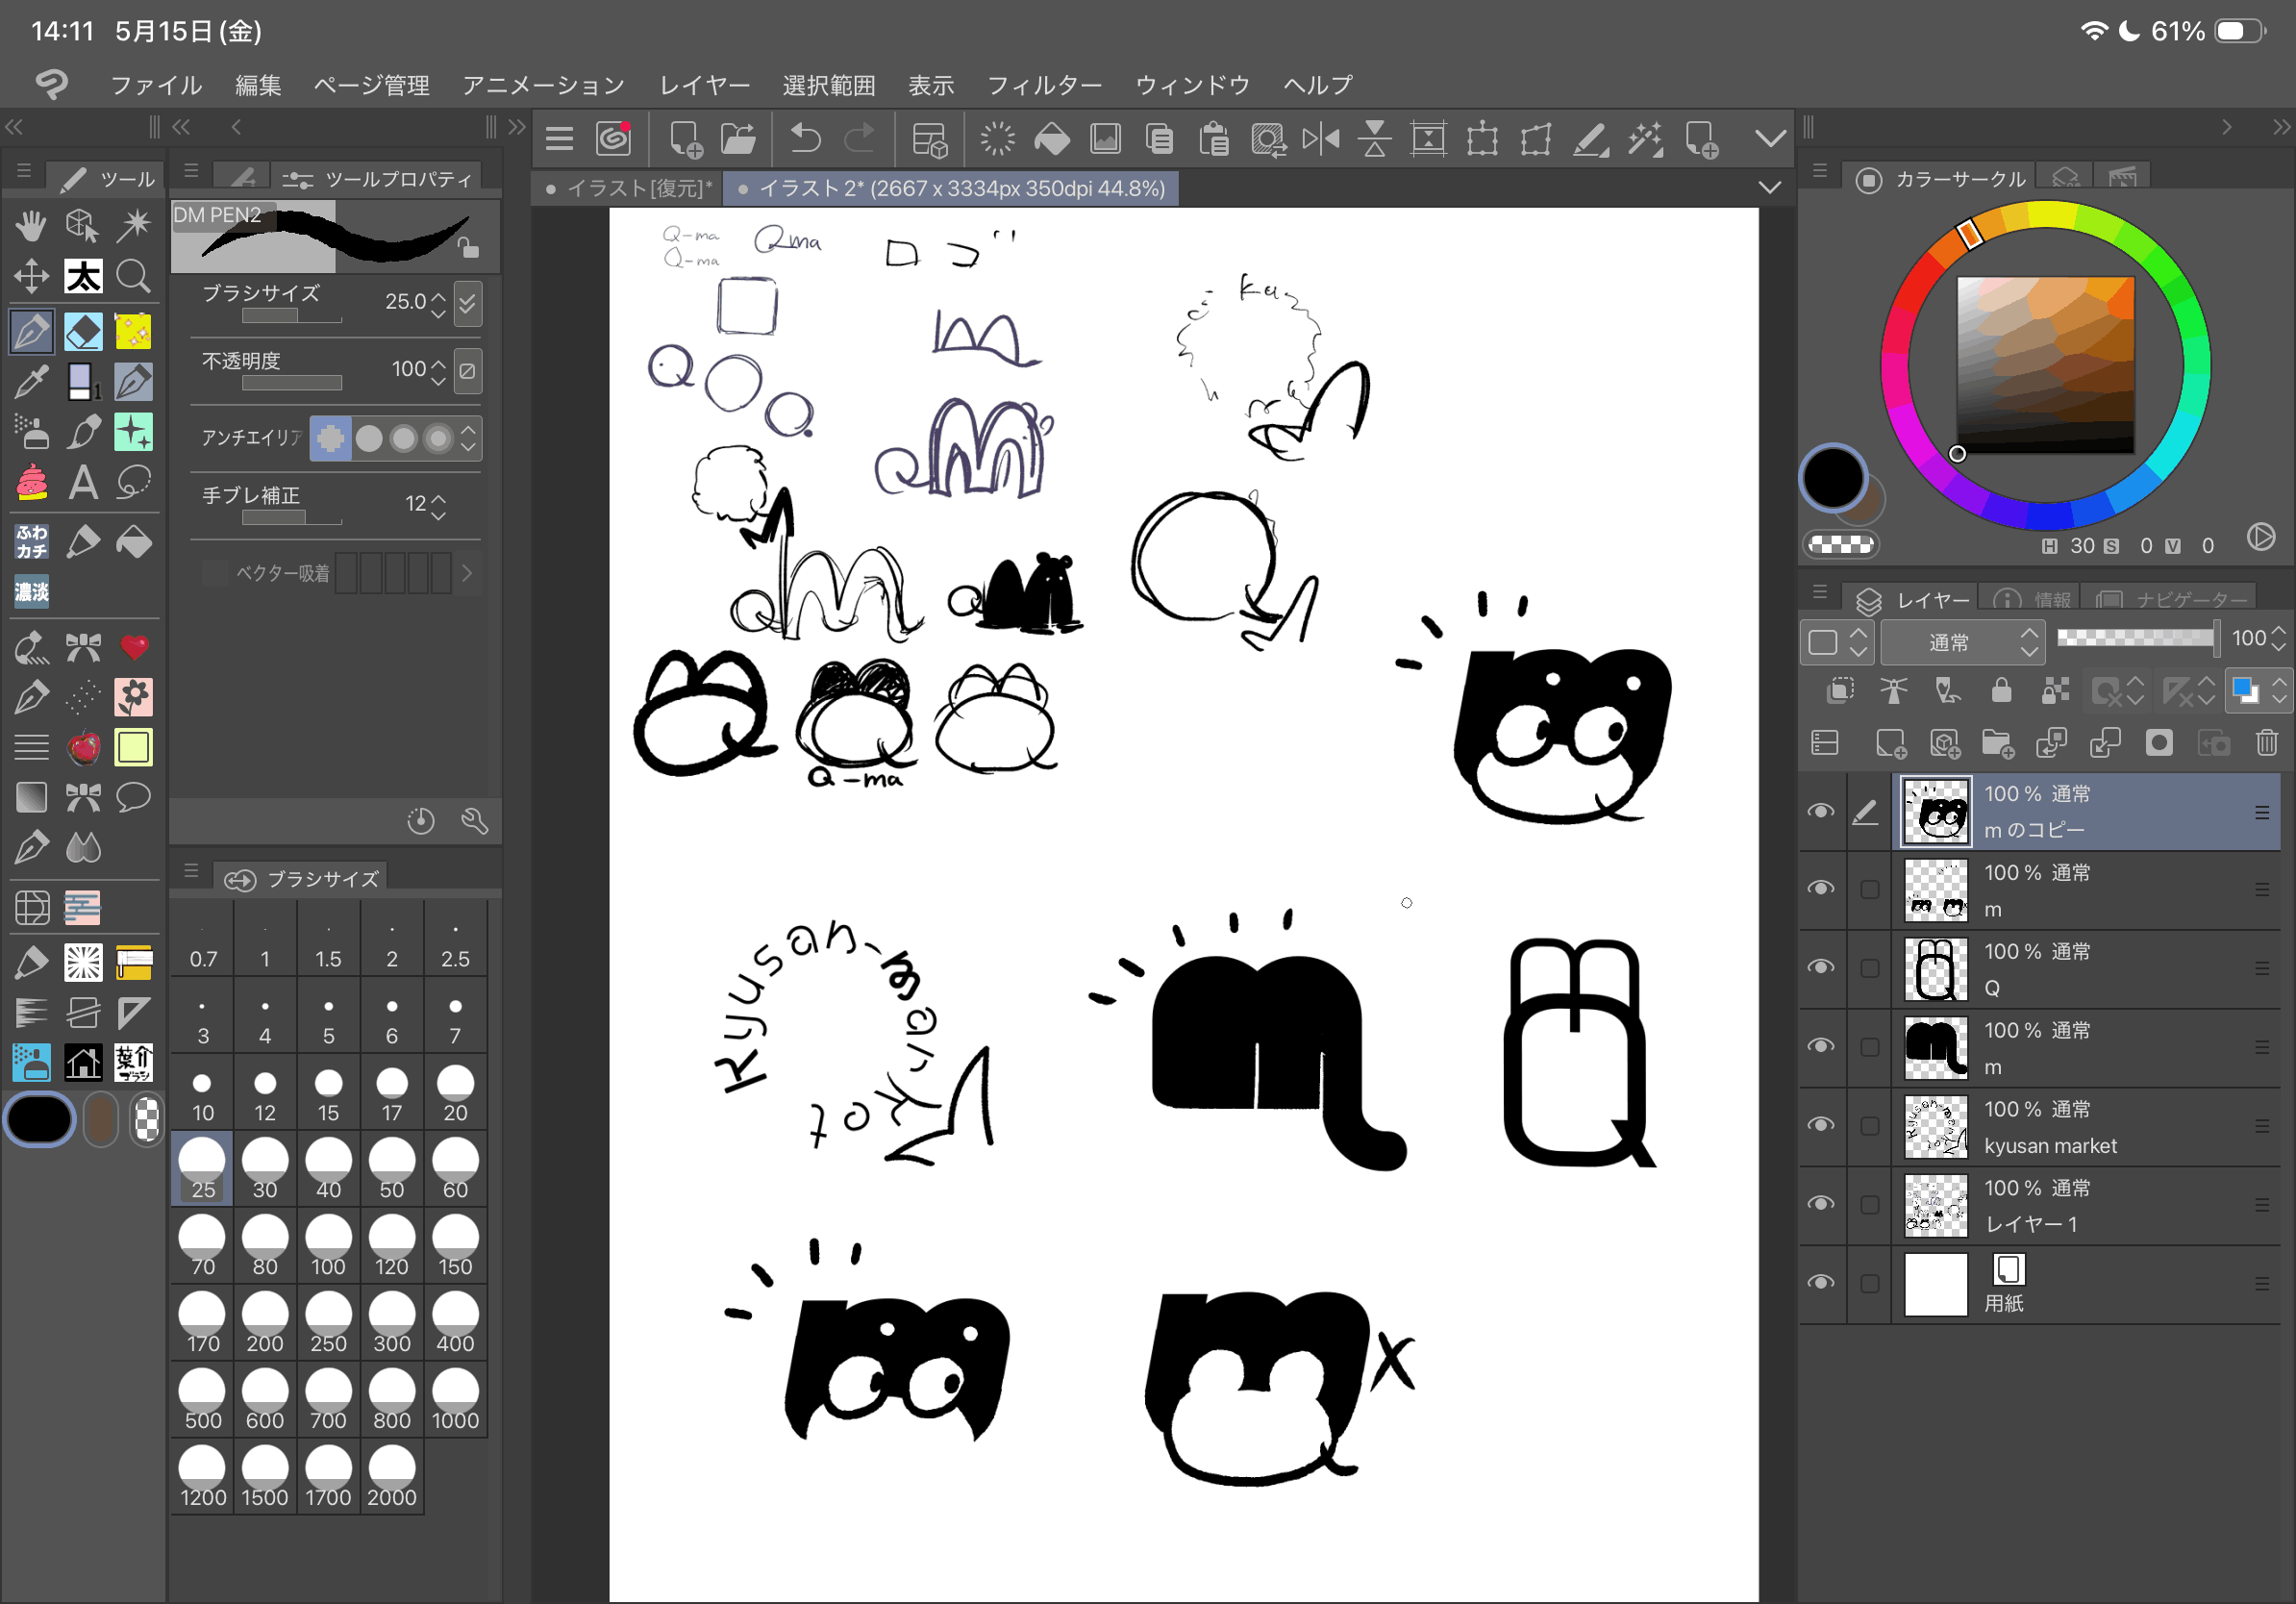
Task: Expand the canvas tab list chevron
Action: click(1770, 188)
